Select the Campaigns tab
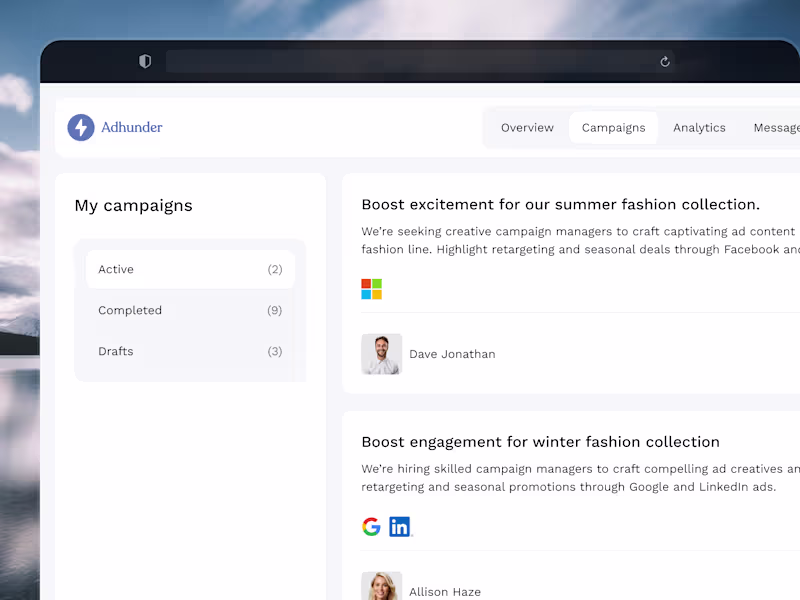 tap(613, 128)
